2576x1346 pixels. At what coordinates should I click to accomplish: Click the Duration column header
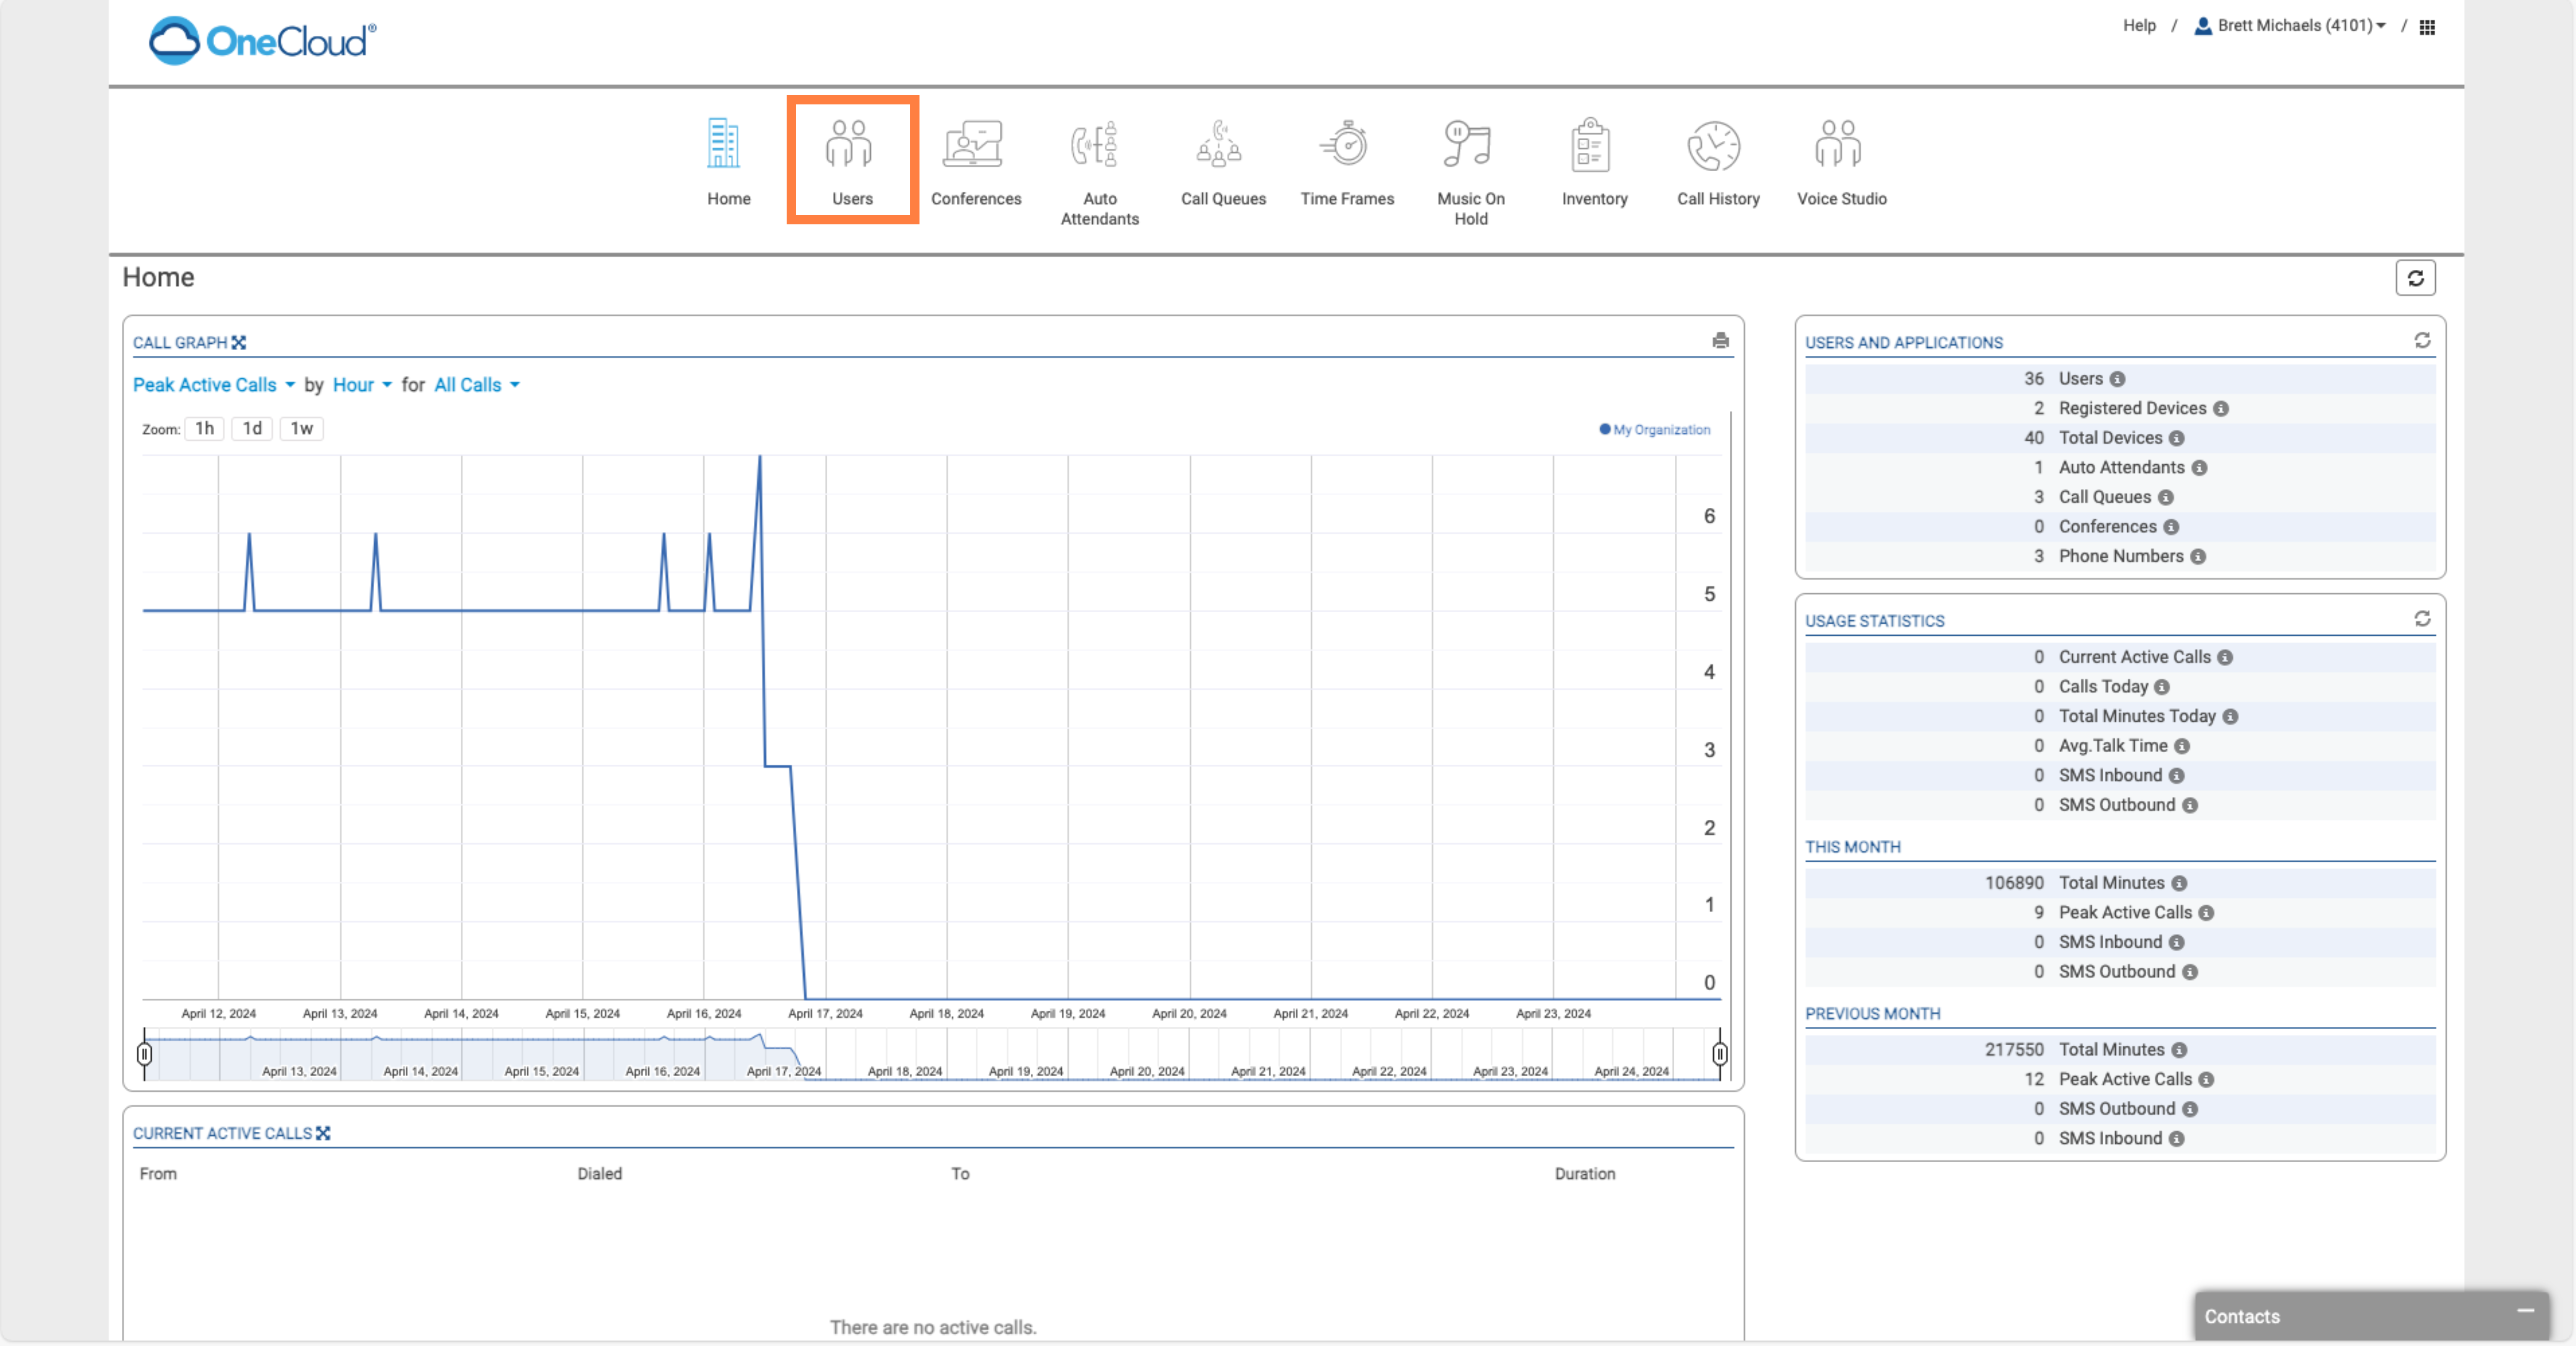(1584, 1174)
